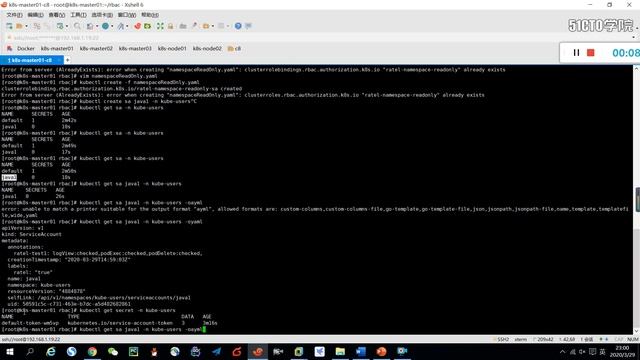Screen dimensions: 640x360
Task: Pause the screen recording
Action: click(576, 53)
